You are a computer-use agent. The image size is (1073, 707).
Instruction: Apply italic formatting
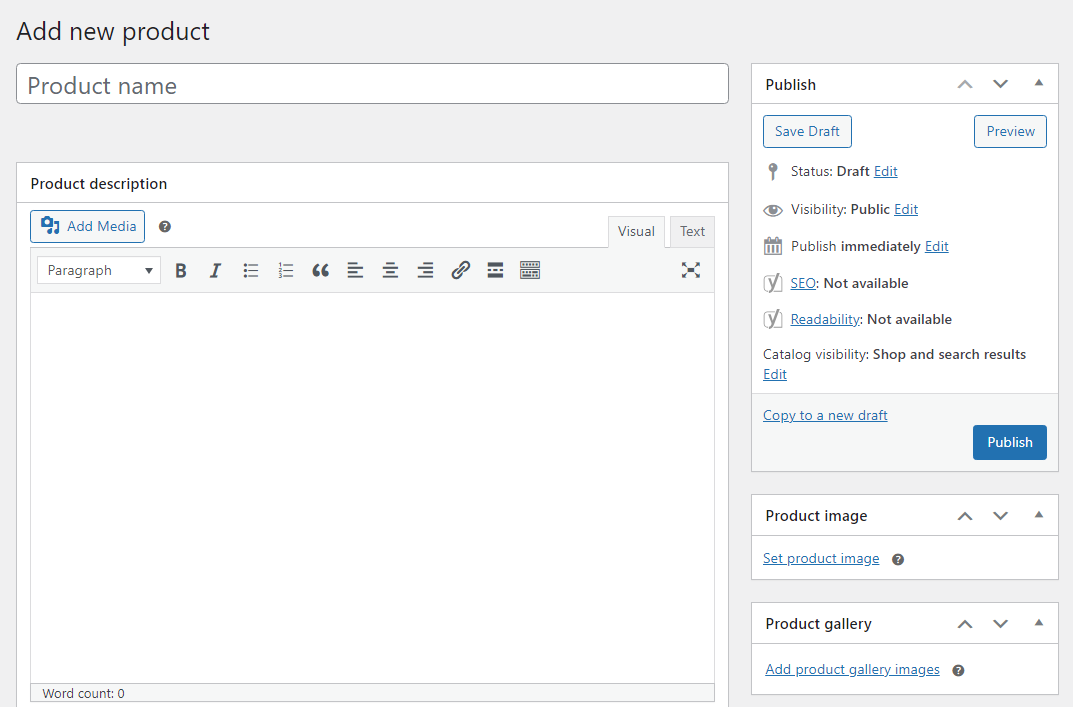coord(215,270)
